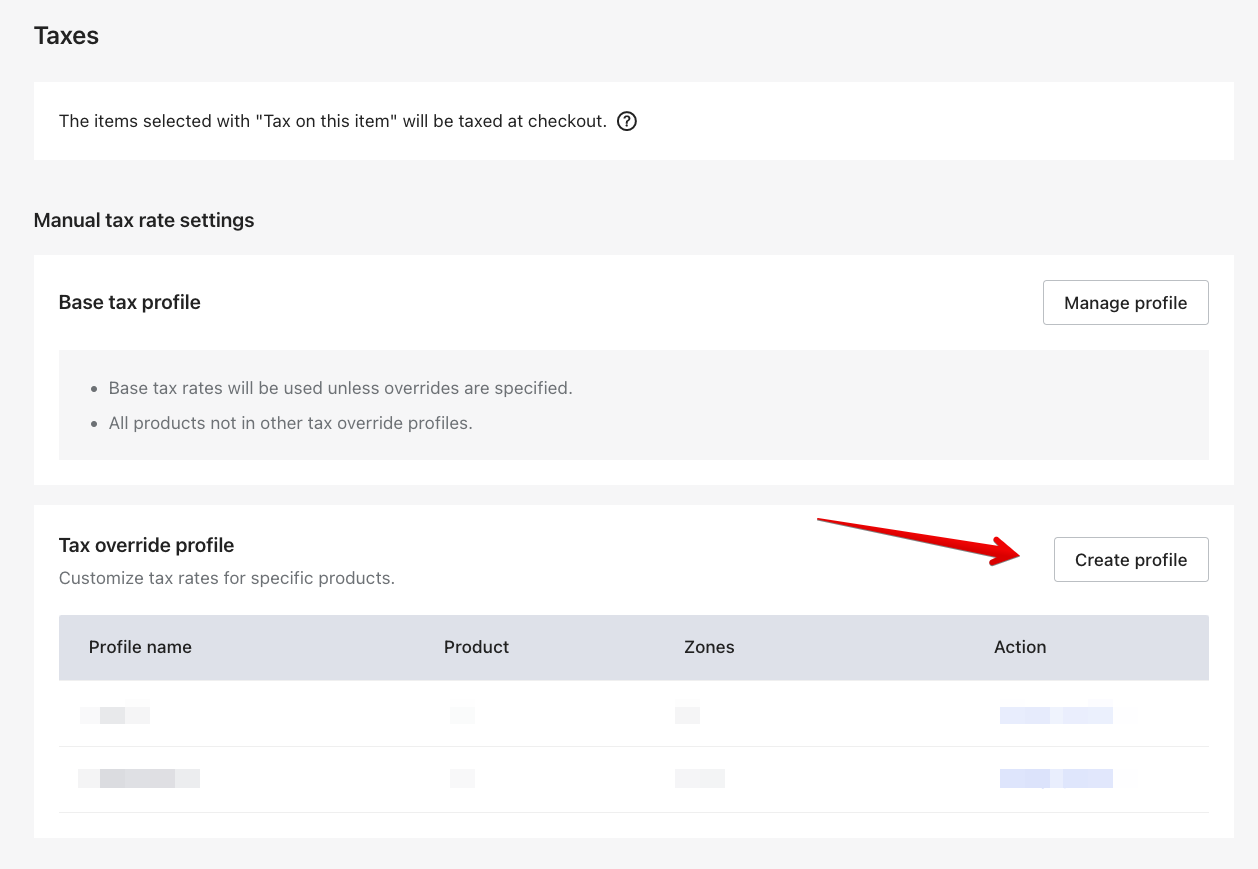Click the Tax override profile title
The width and height of the screenshot is (1258, 869).
(146, 545)
